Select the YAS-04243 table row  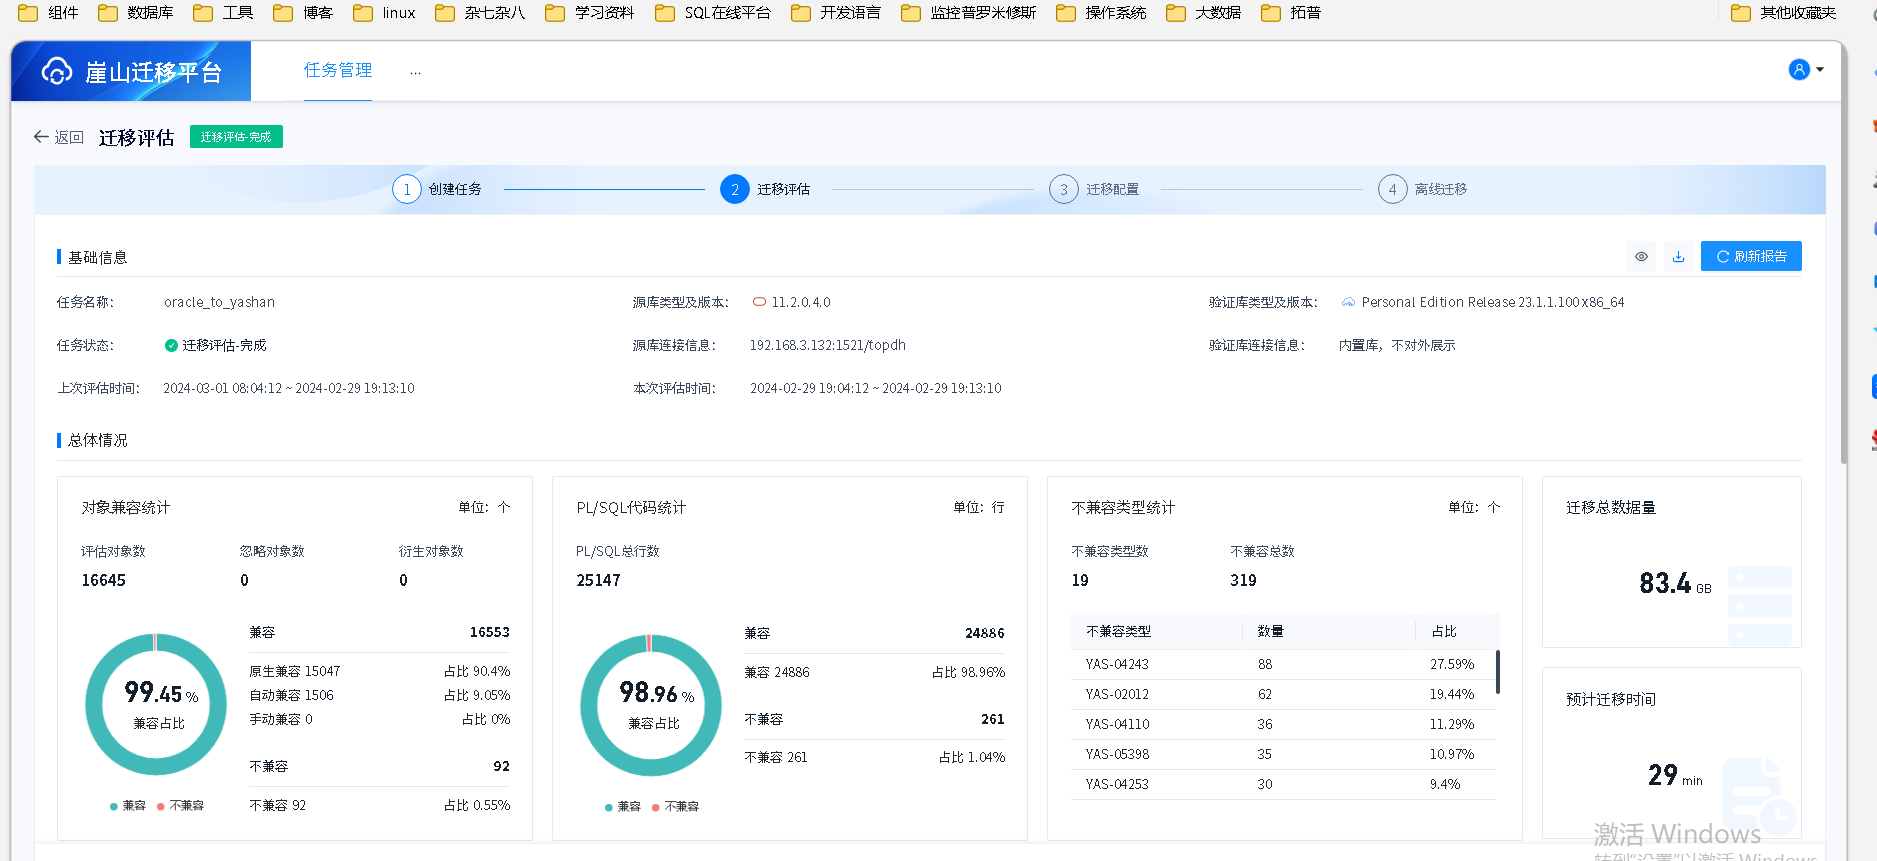1283,664
